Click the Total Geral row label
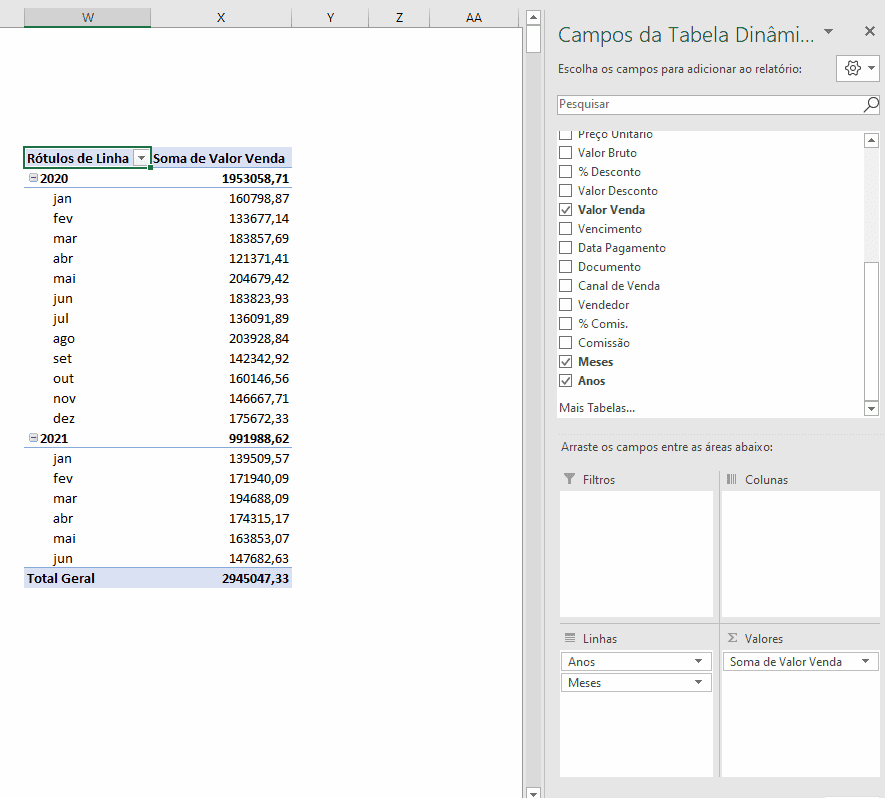This screenshot has height=798, width=885. pyautogui.click(x=61, y=578)
